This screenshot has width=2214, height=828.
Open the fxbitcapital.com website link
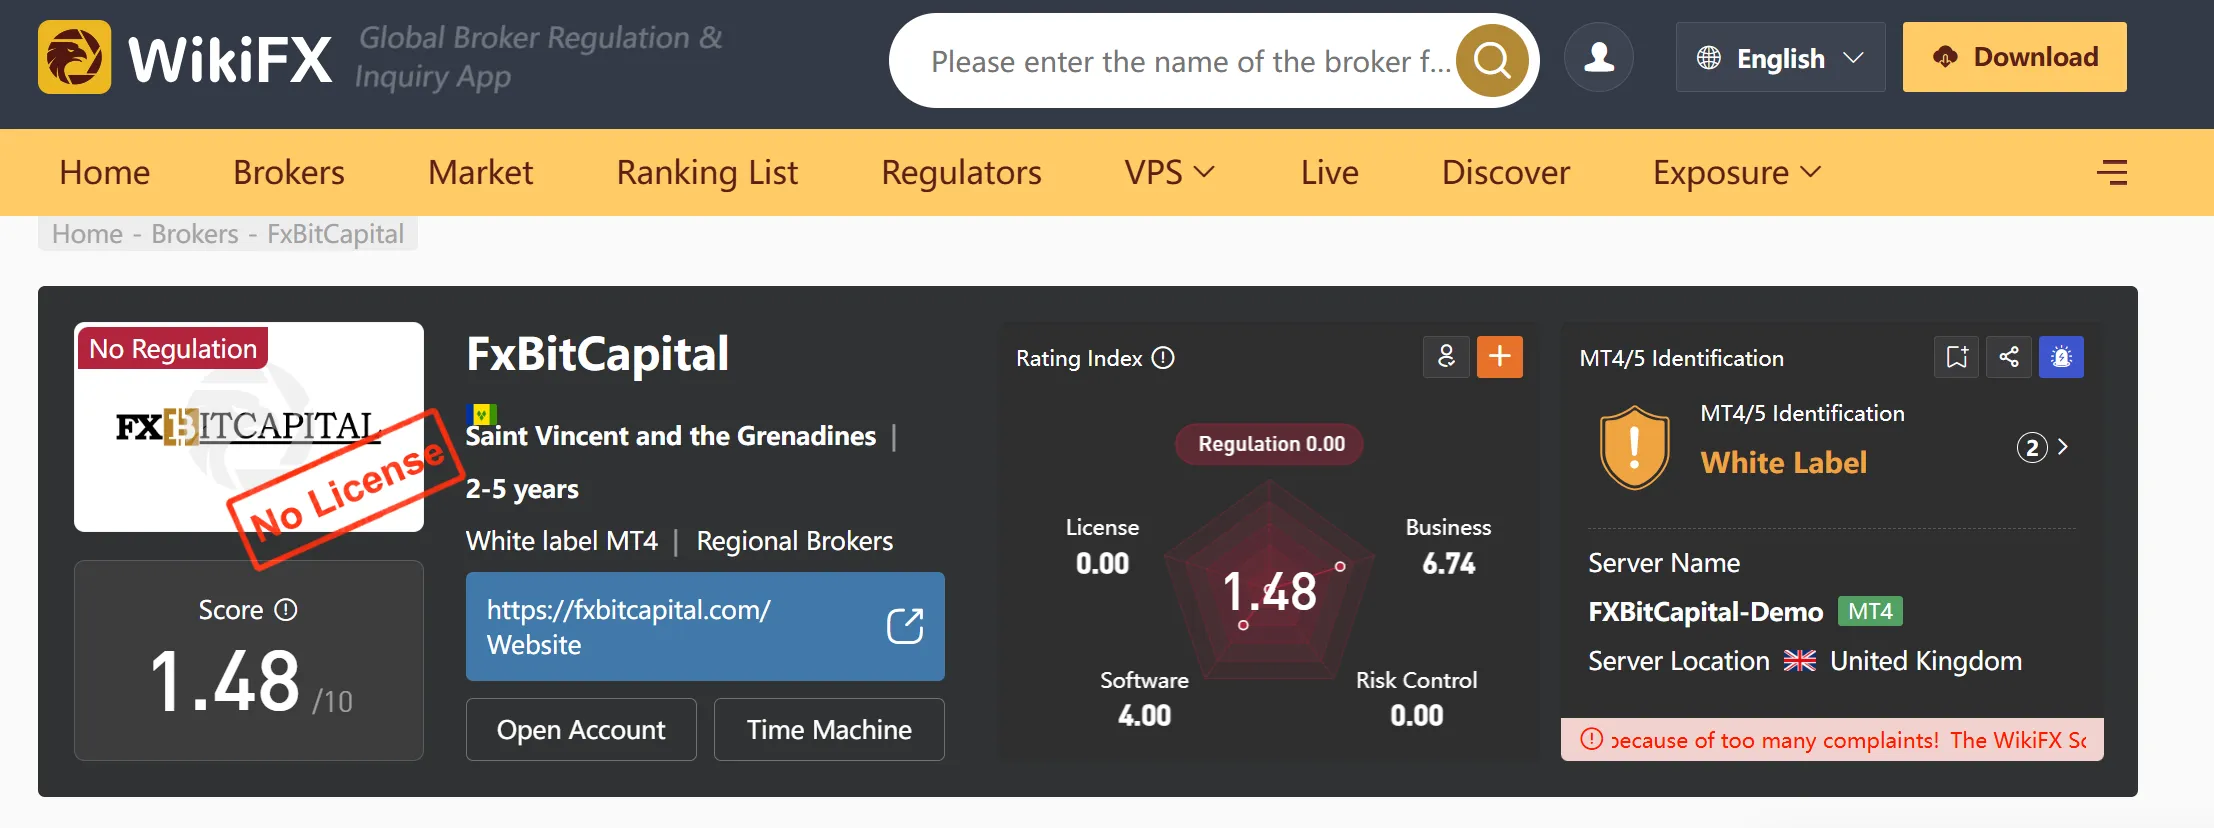tap(705, 627)
